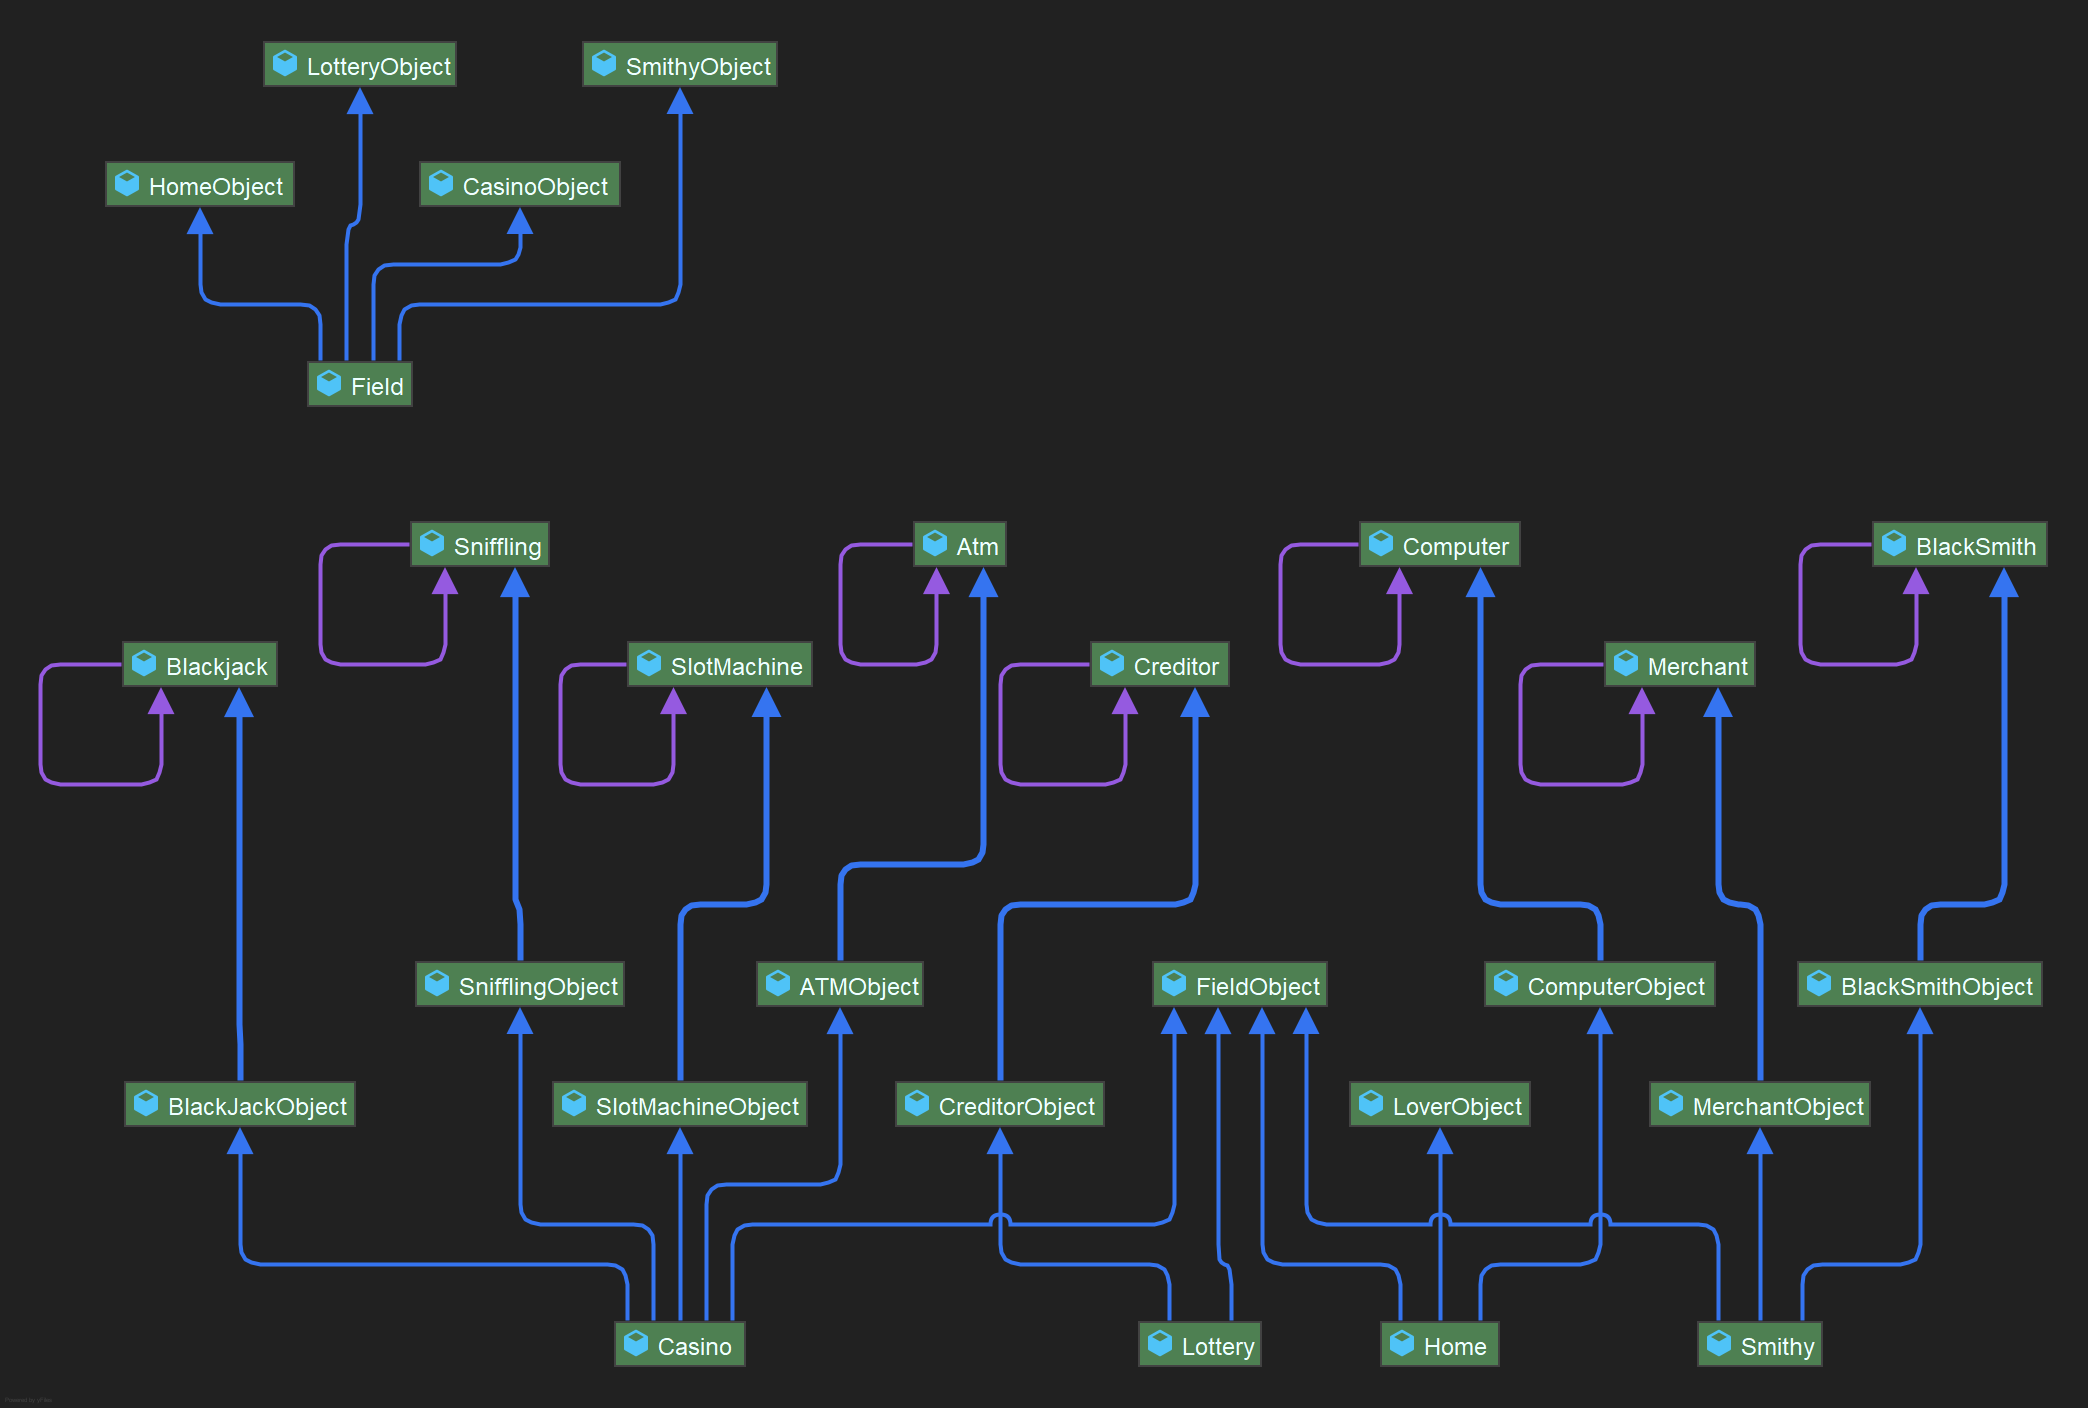Select the CreditorObject class node
This screenshot has height=1408, width=2088.
pyautogui.click(x=1000, y=1105)
